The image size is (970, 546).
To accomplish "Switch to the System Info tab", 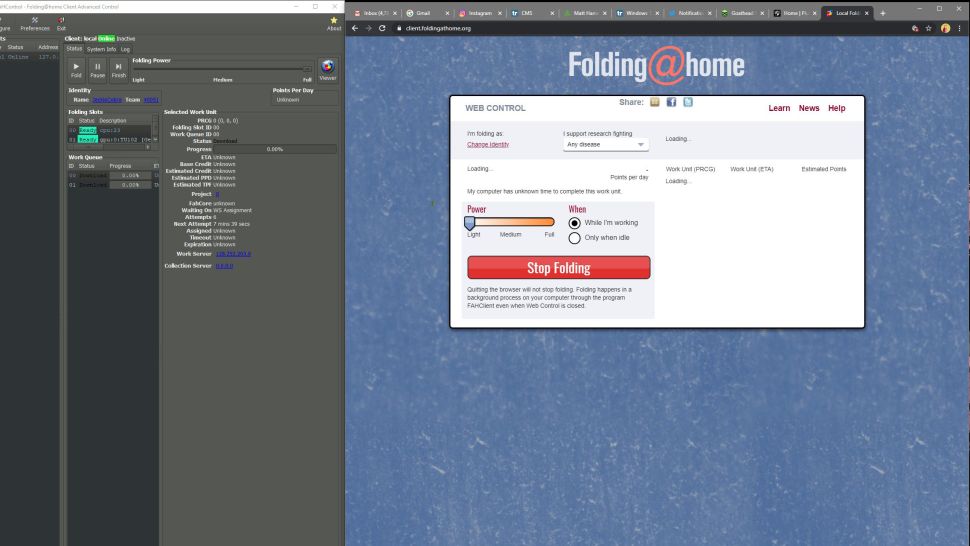I will coord(101,49).
